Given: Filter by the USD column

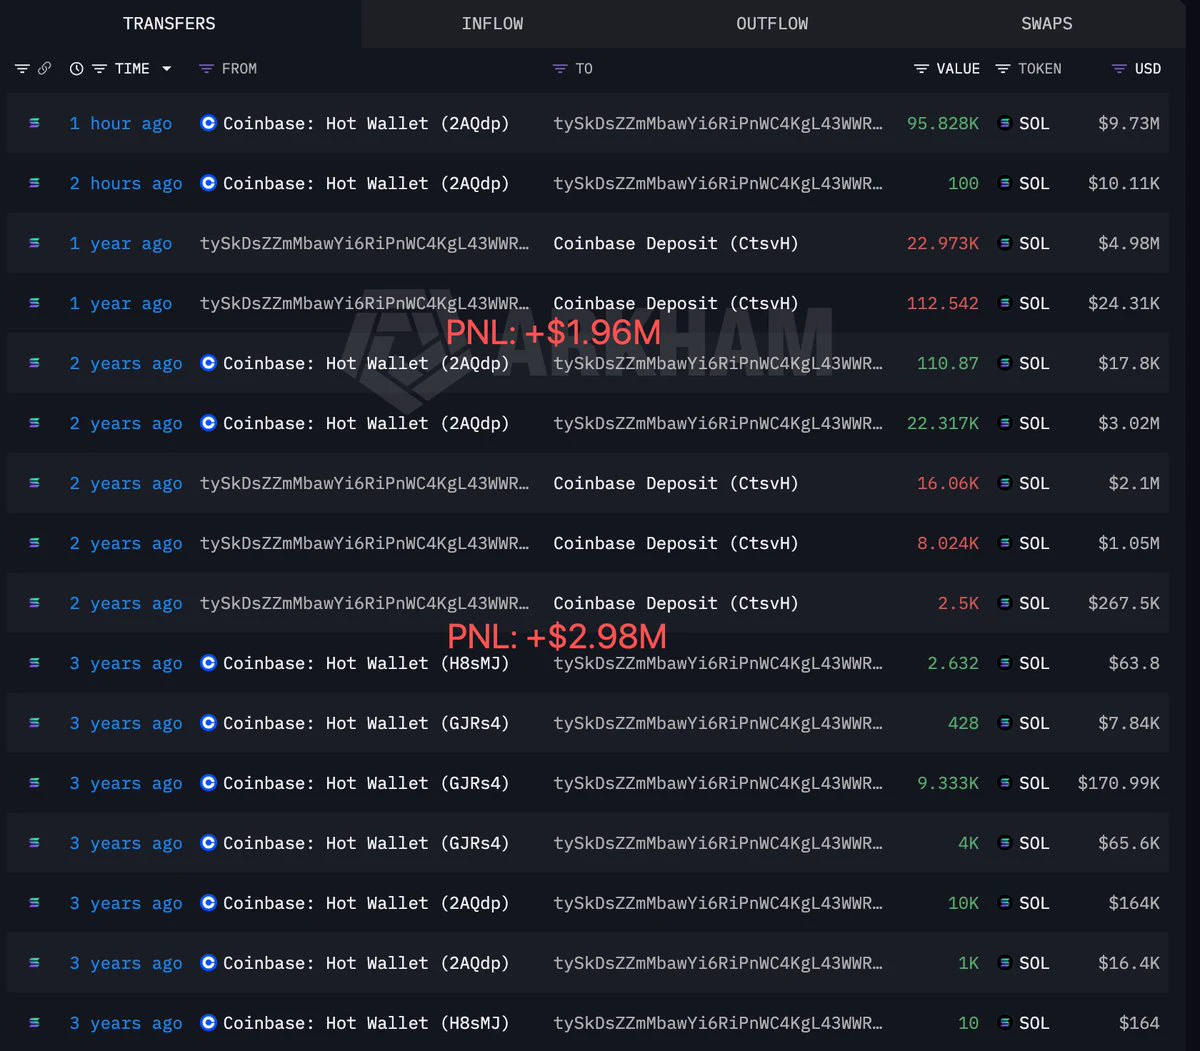Looking at the screenshot, I should 1119,69.
